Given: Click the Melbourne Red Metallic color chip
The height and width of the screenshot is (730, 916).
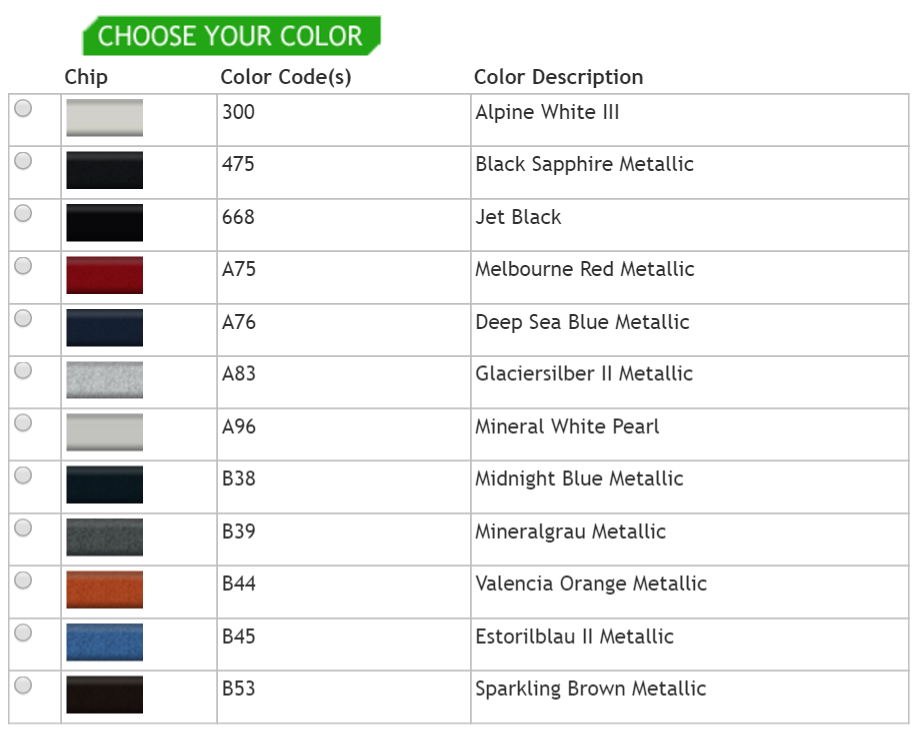Looking at the screenshot, I should pyautogui.click(x=104, y=275).
